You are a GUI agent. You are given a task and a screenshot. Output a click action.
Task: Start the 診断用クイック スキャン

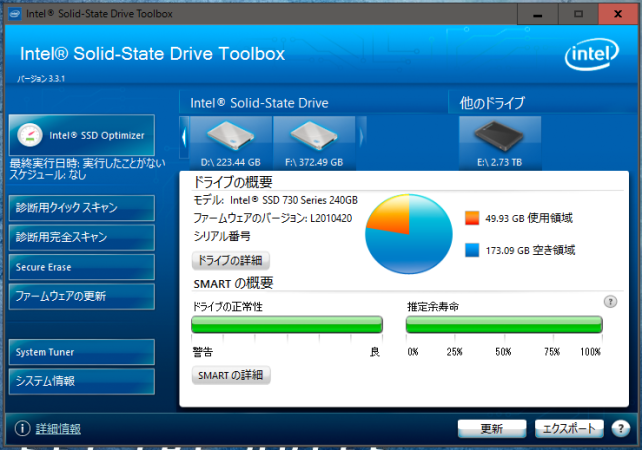82,208
